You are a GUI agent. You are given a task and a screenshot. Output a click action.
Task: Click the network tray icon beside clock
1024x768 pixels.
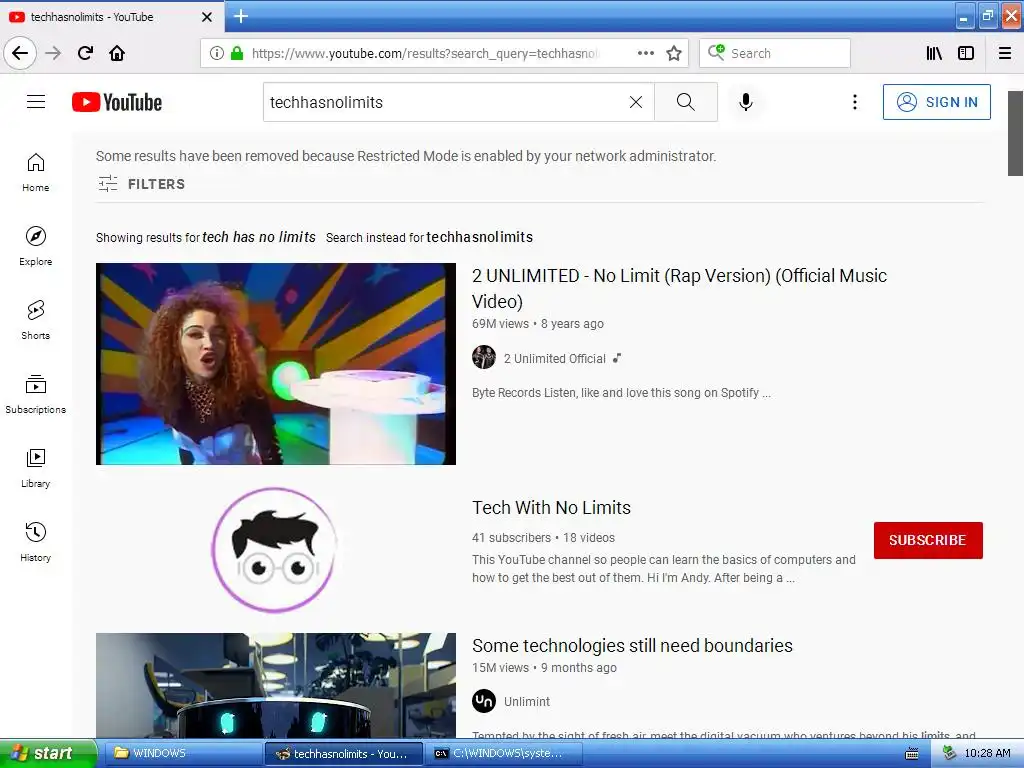949,754
